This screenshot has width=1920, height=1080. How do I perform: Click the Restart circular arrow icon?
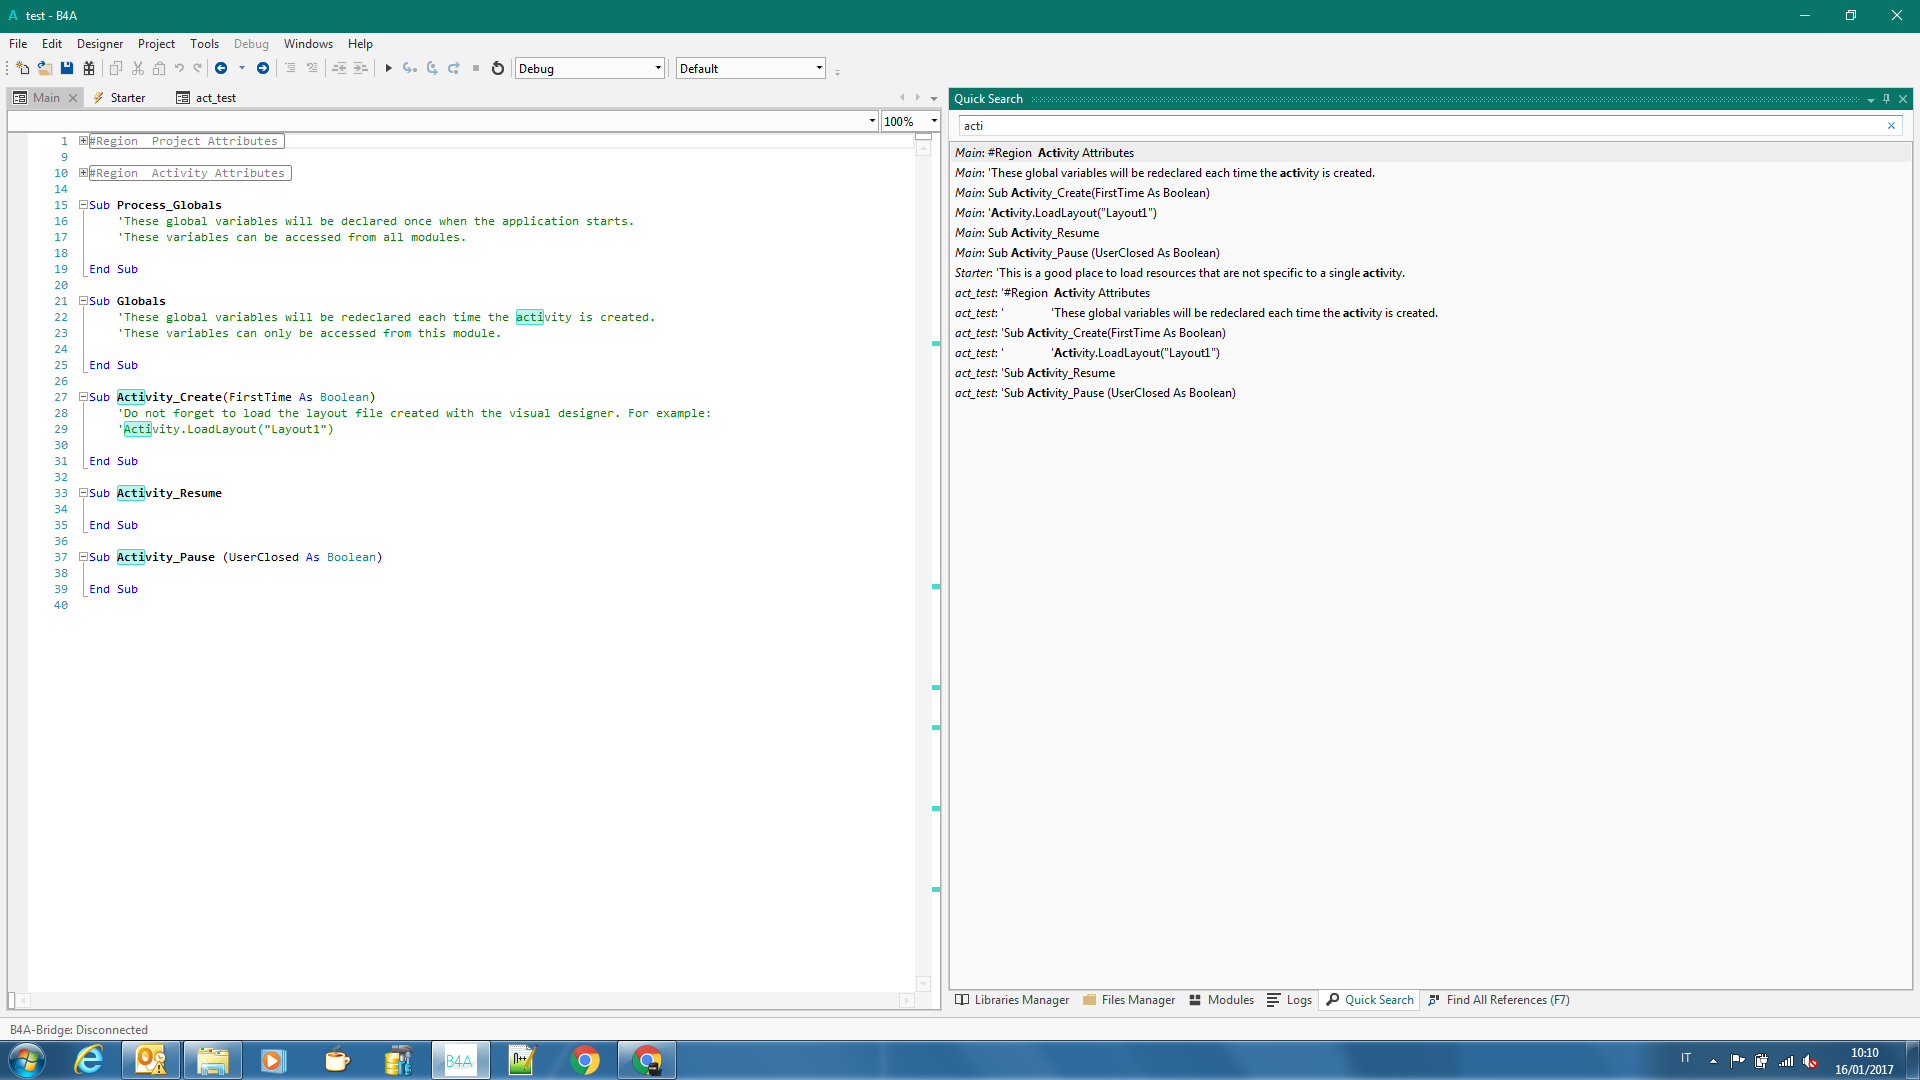[x=498, y=68]
